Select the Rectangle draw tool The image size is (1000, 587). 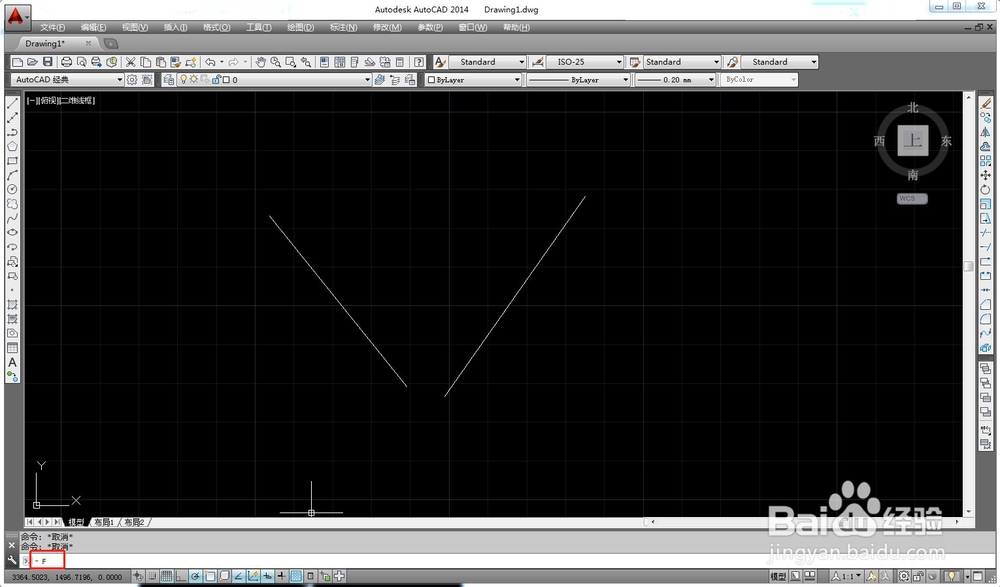(12, 161)
